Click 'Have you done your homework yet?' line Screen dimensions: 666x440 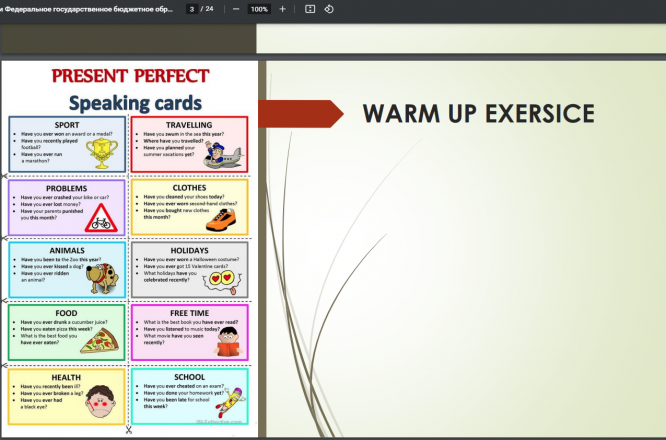click(183, 393)
